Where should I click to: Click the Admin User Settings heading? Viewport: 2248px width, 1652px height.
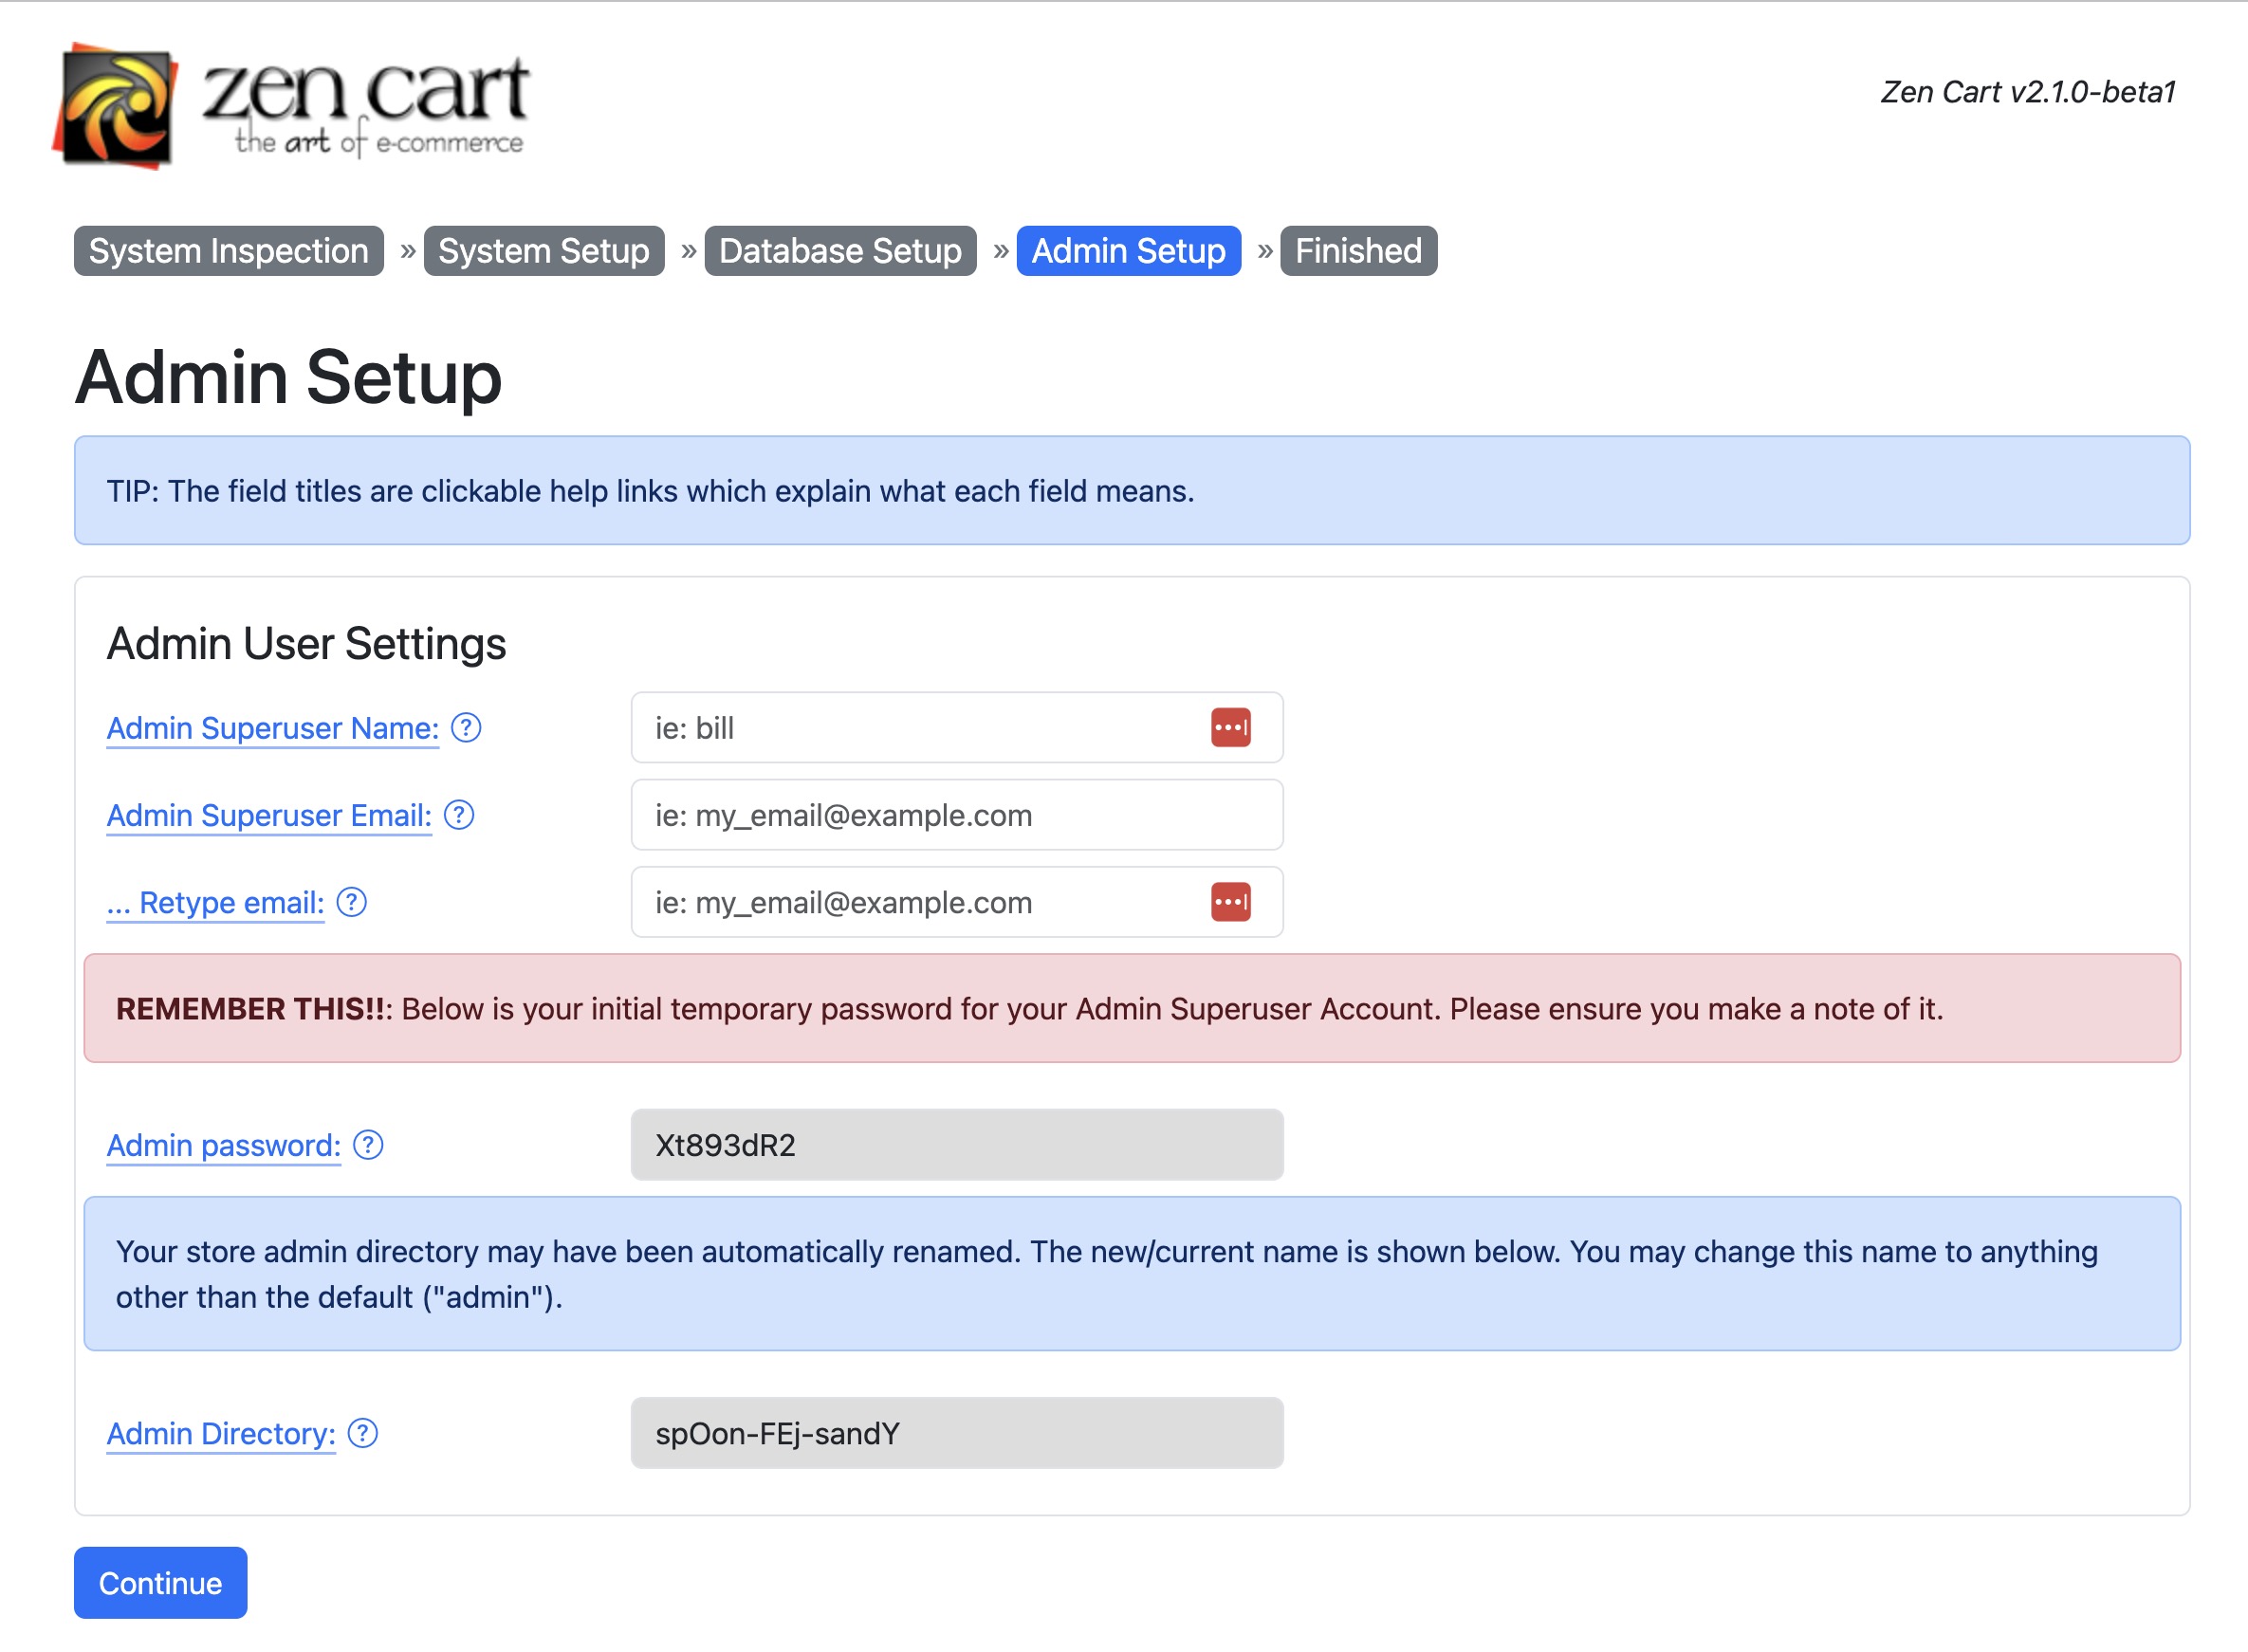click(306, 643)
